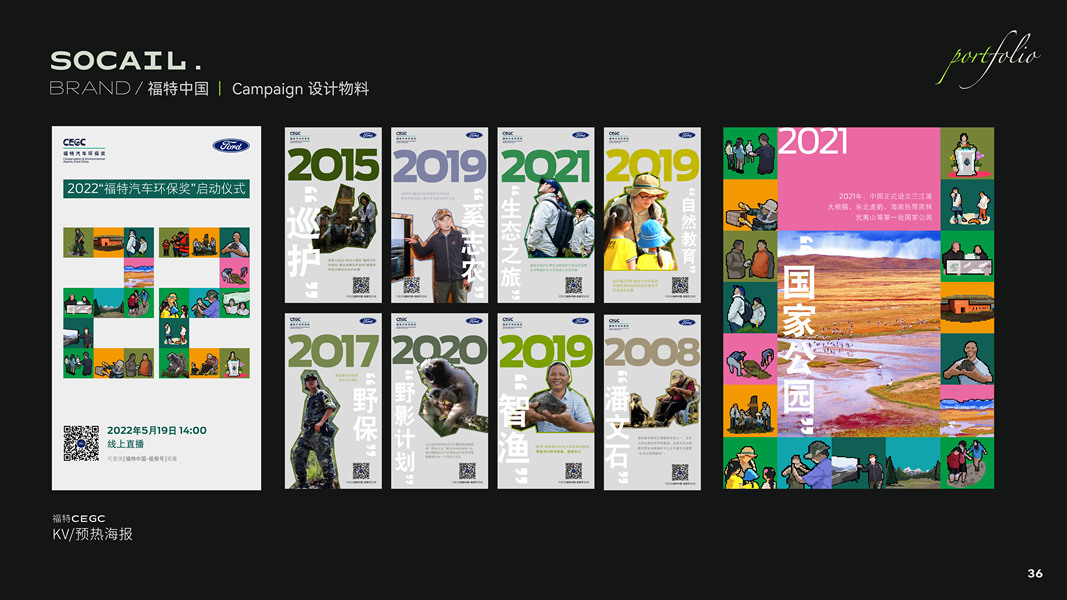Select the Campaign 设计物料 subtitle

click(x=300, y=89)
